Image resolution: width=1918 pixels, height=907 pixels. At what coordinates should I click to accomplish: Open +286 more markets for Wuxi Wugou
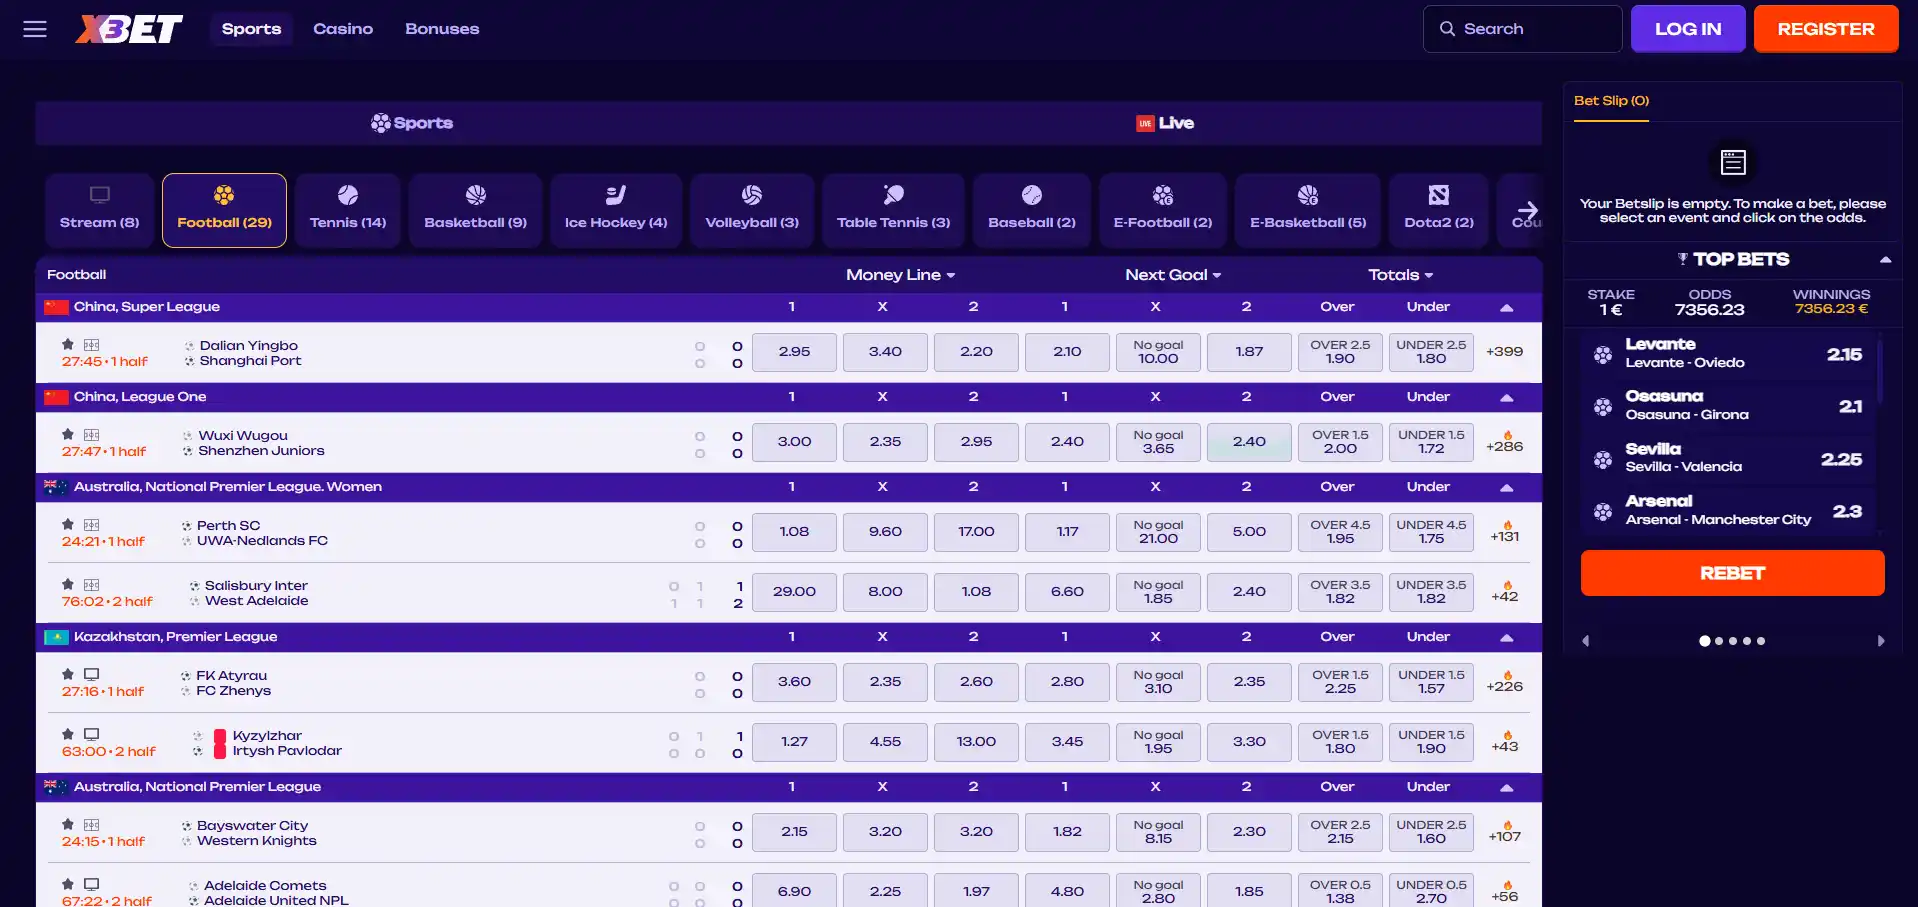tap(1504, 442)
